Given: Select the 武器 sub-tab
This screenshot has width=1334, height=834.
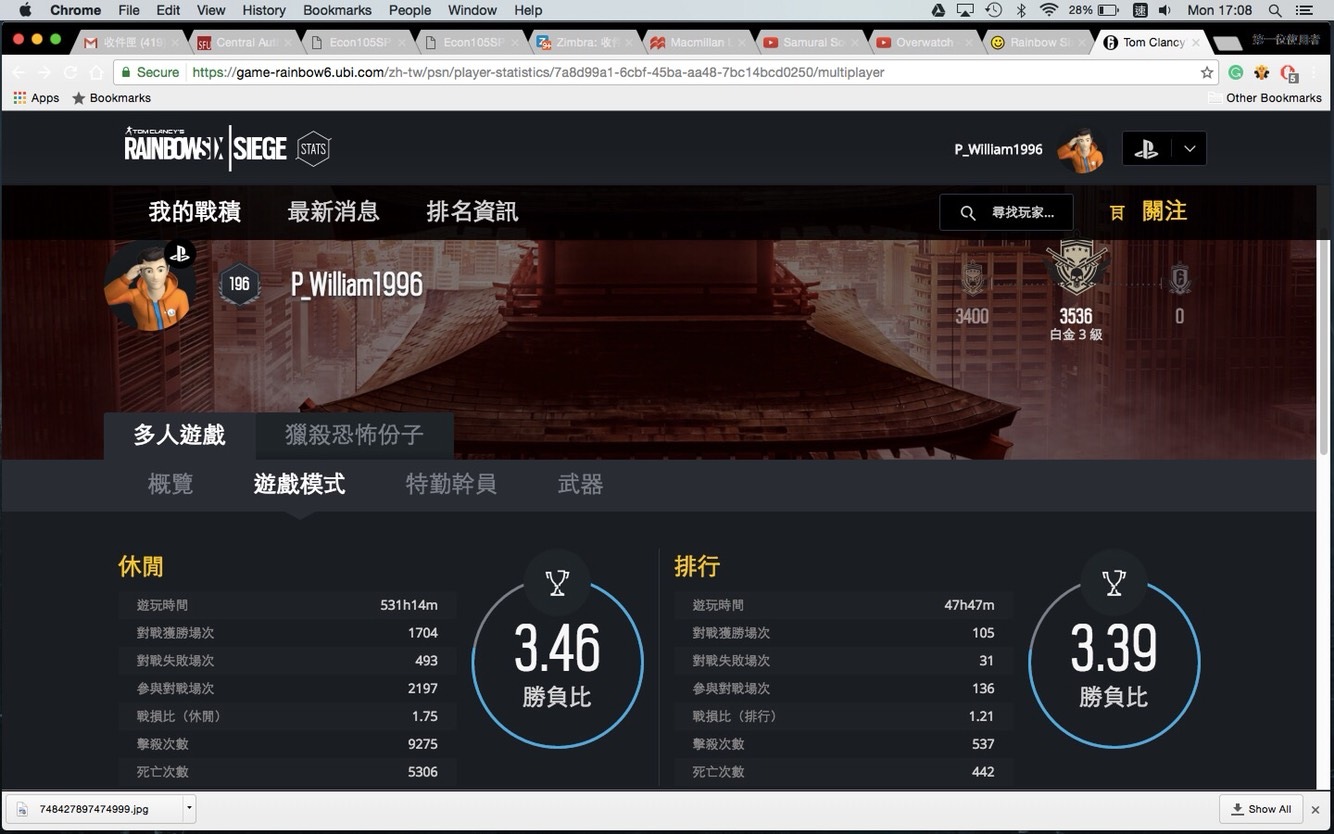Looking at the screenshot, I should [580, 484].
